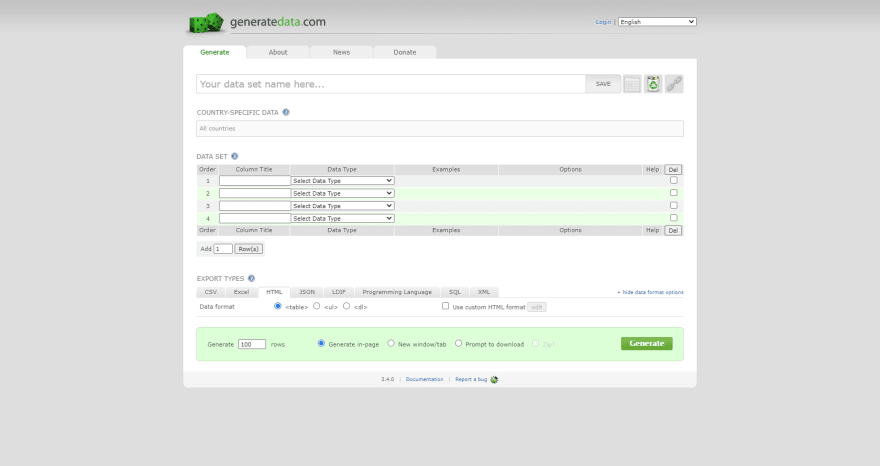
Task: Click the Generate rows count field
Action: point(252,344)
